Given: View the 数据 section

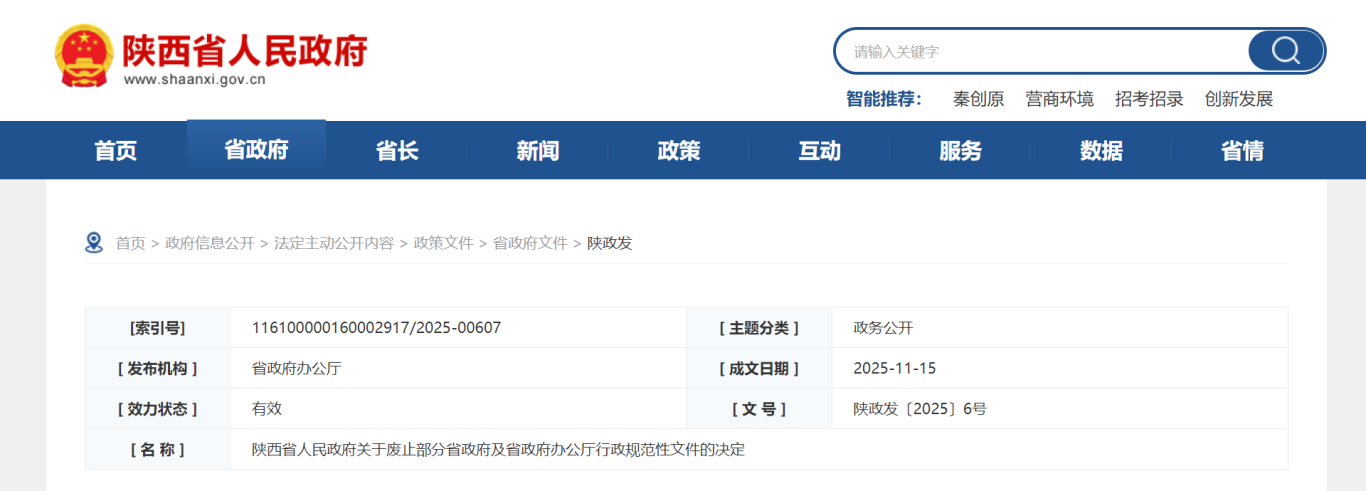Looking at the screenshot, I should [1101, 151].
